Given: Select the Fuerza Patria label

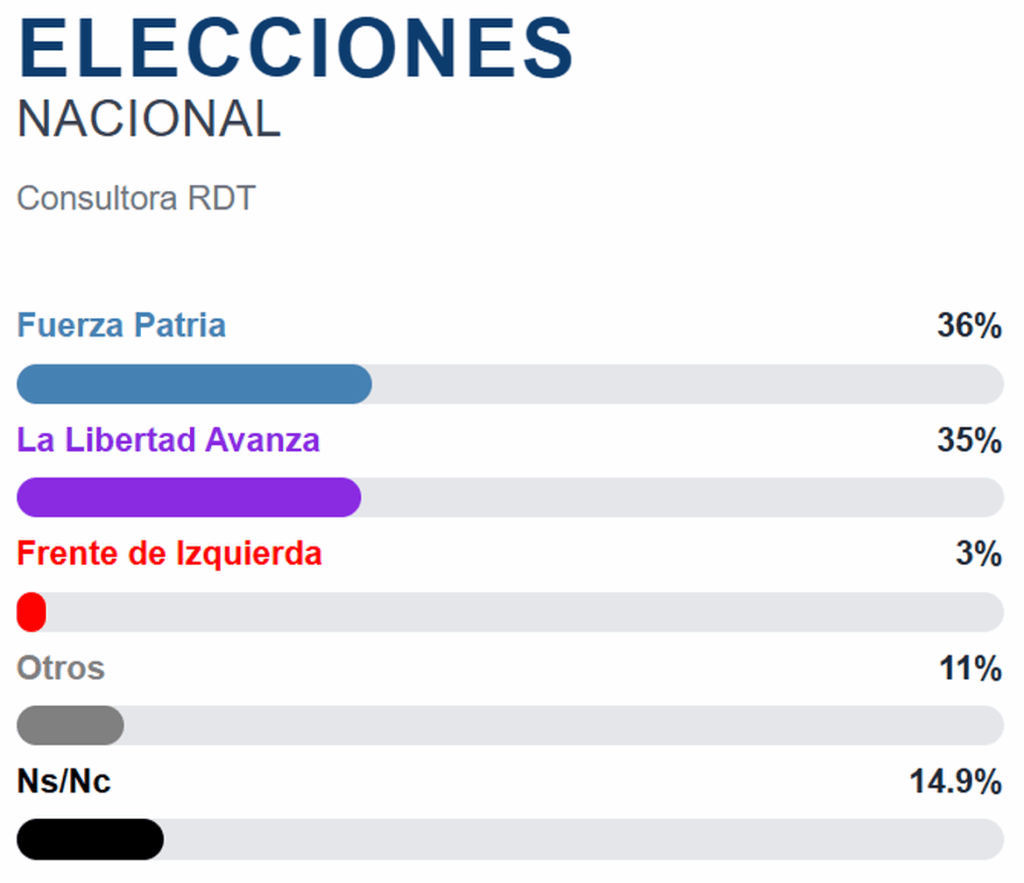Looking at the screenshot, I should (x=121, y=325).
